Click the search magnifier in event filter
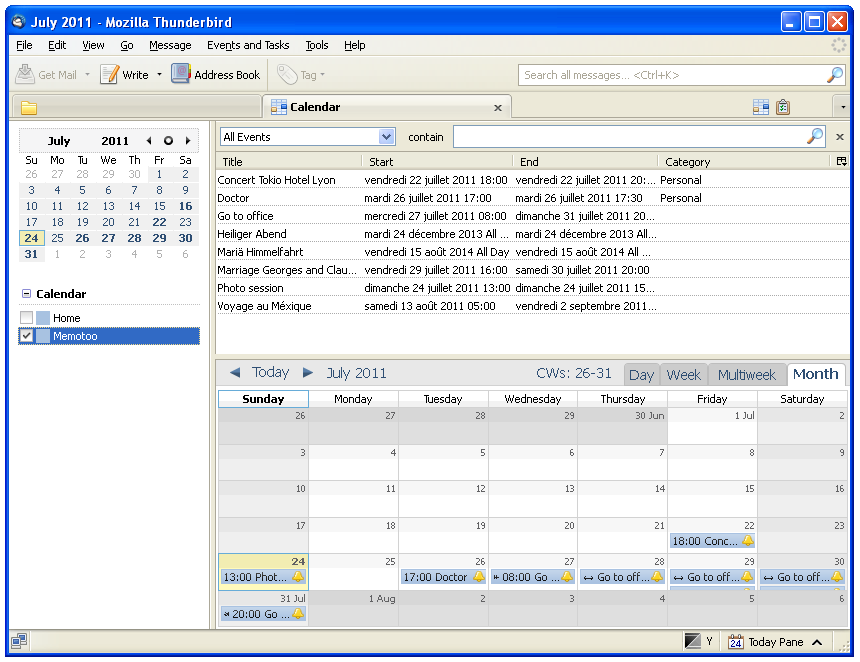 pyautogui.click(x=815, y=136)
